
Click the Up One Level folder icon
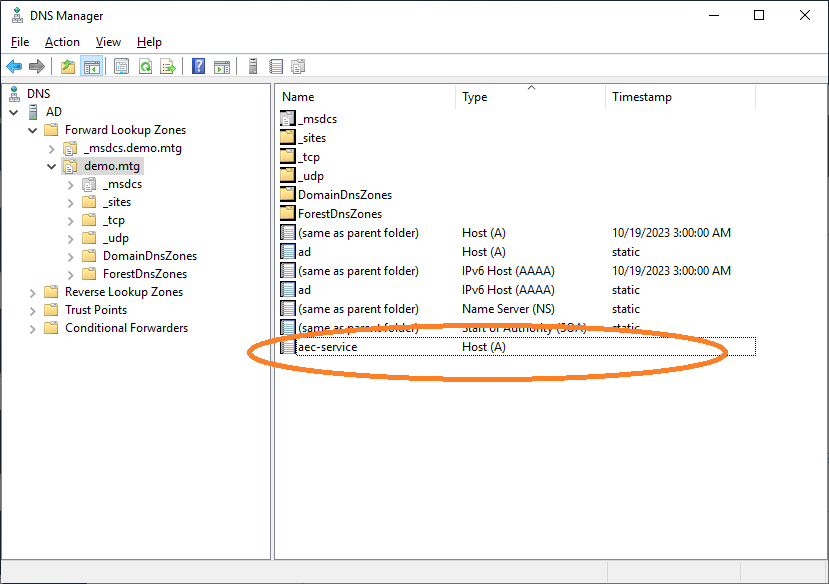point(67,66)
